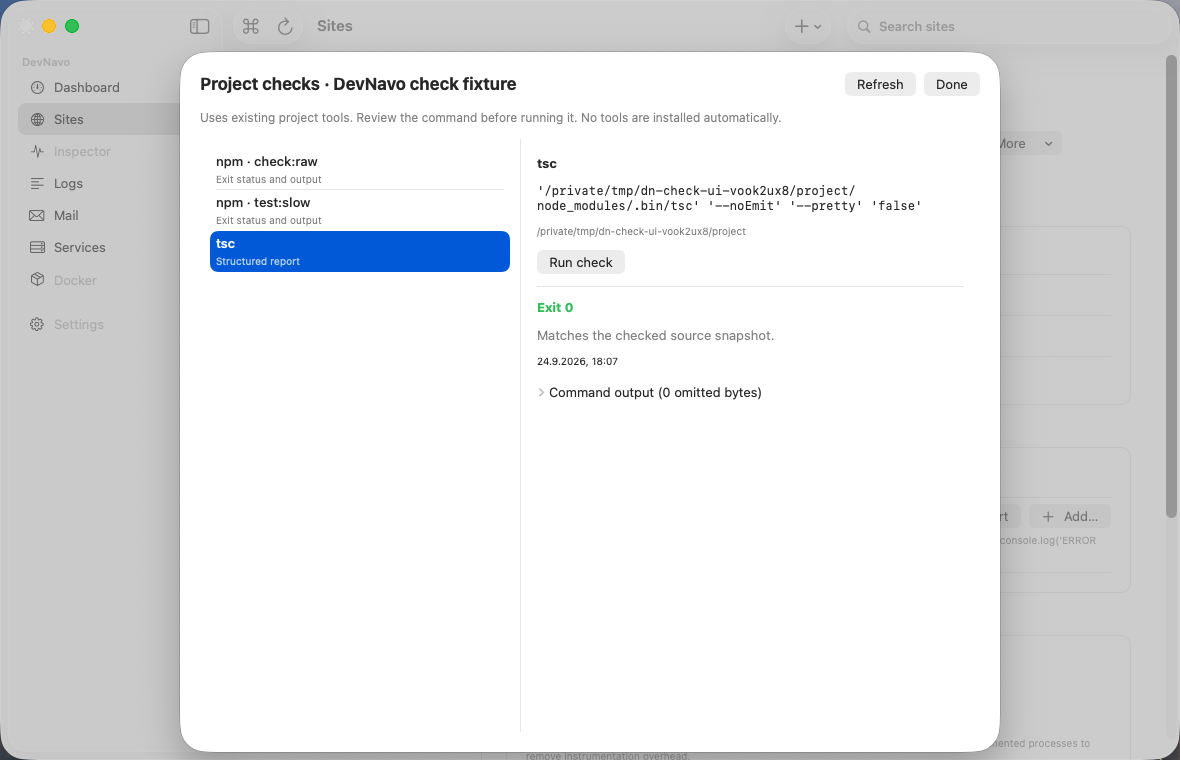Click the window's vertical scrollbar
1180x760 pixels.
pyautogui.click(x=1171, y=286)
